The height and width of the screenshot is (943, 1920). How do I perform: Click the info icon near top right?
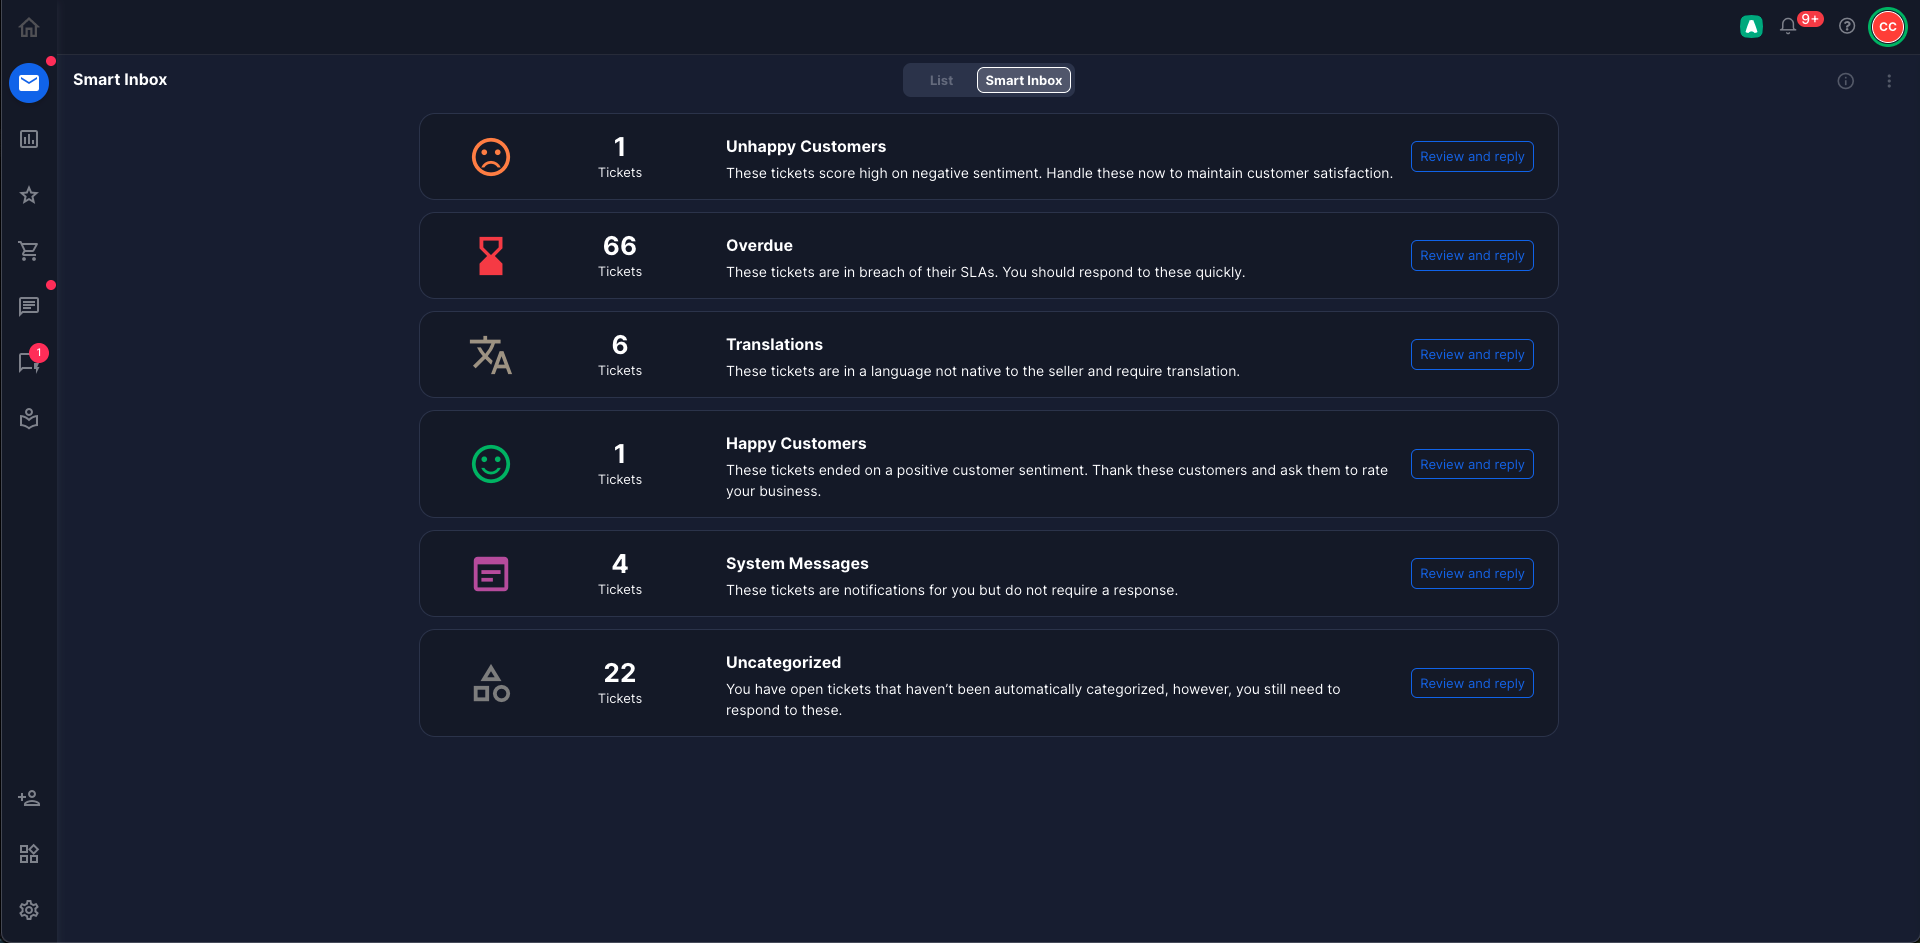point(1846,81)
